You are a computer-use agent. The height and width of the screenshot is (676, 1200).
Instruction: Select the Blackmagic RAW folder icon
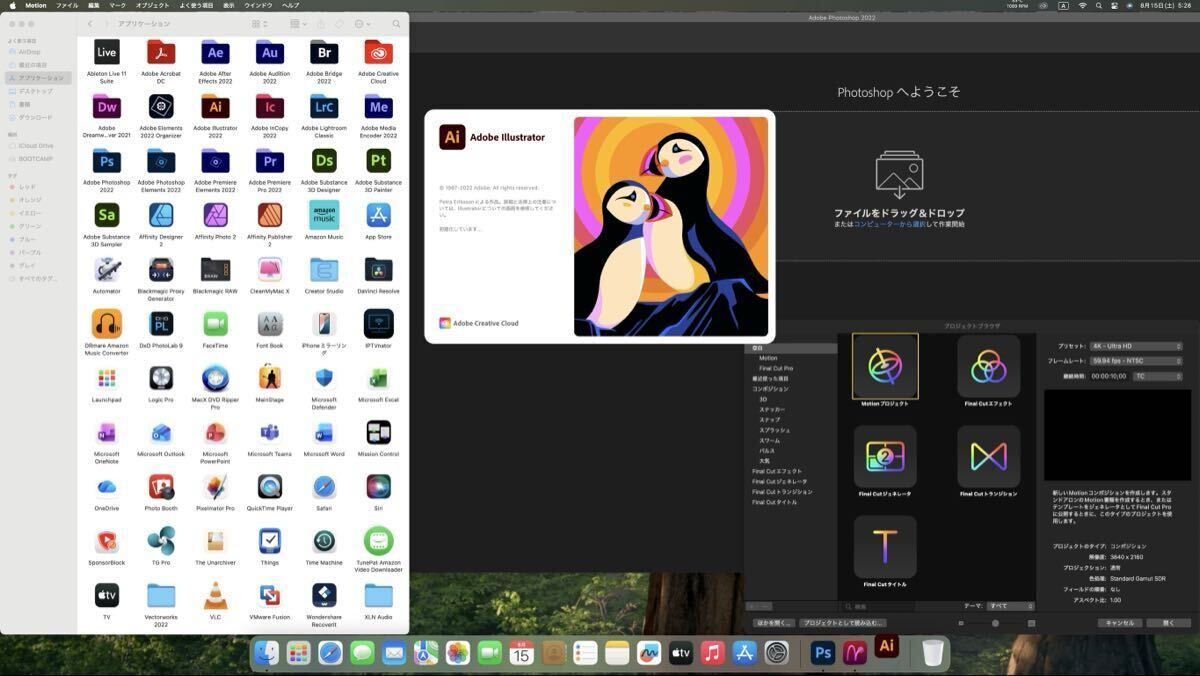point(215,269)
